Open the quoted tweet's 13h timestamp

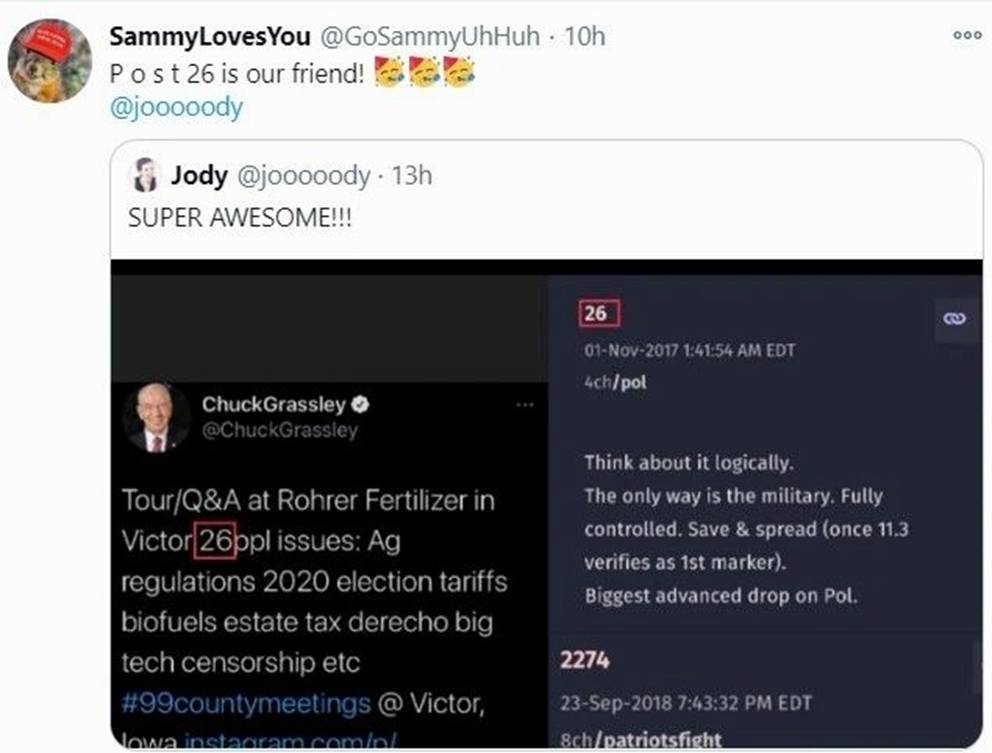[411, 175]
